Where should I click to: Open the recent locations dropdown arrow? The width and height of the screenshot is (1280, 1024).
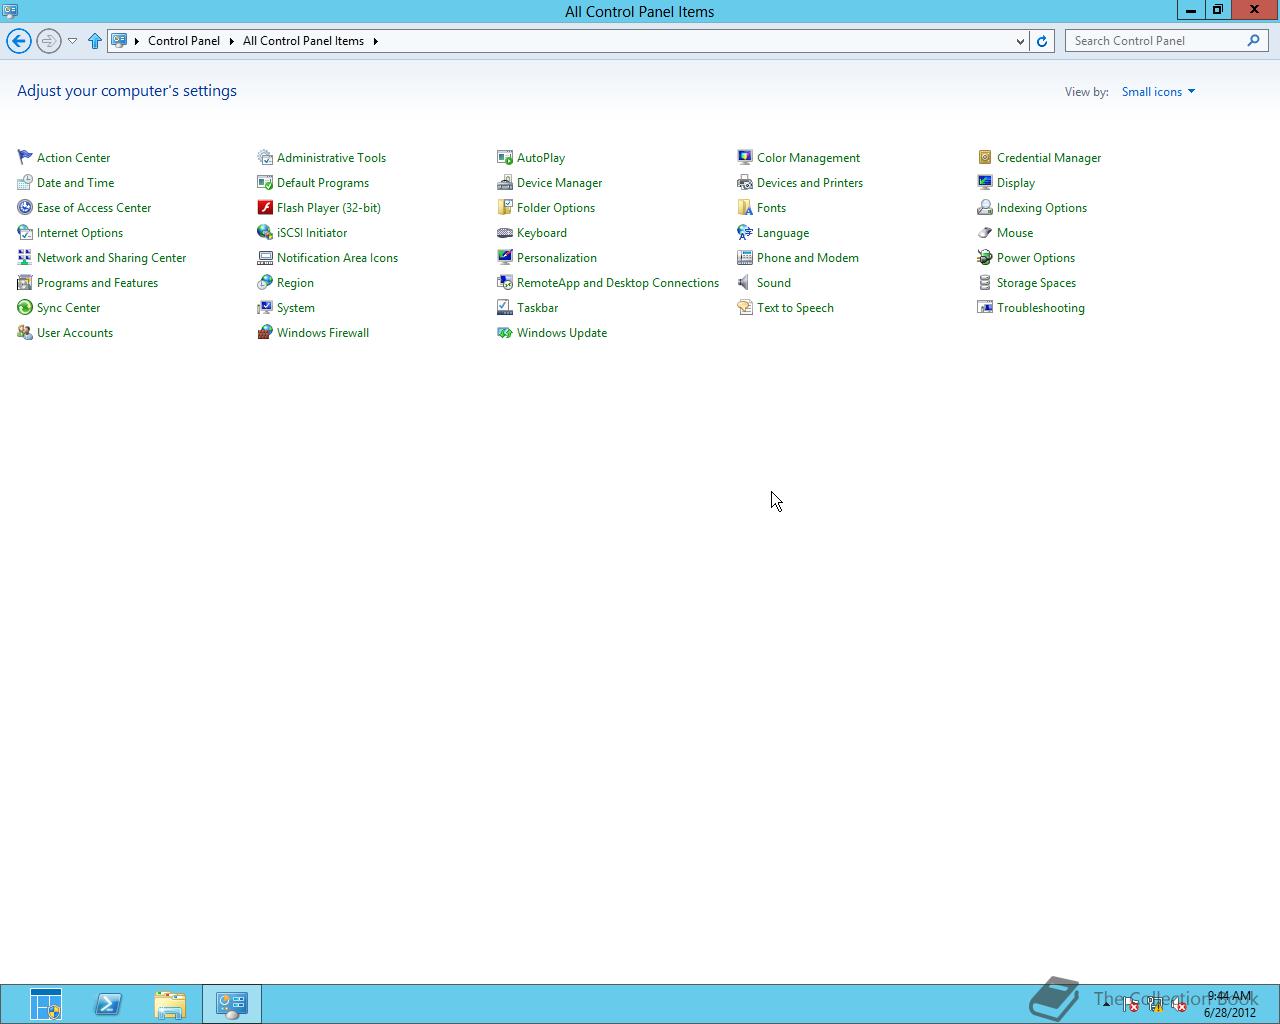(72, 41)
